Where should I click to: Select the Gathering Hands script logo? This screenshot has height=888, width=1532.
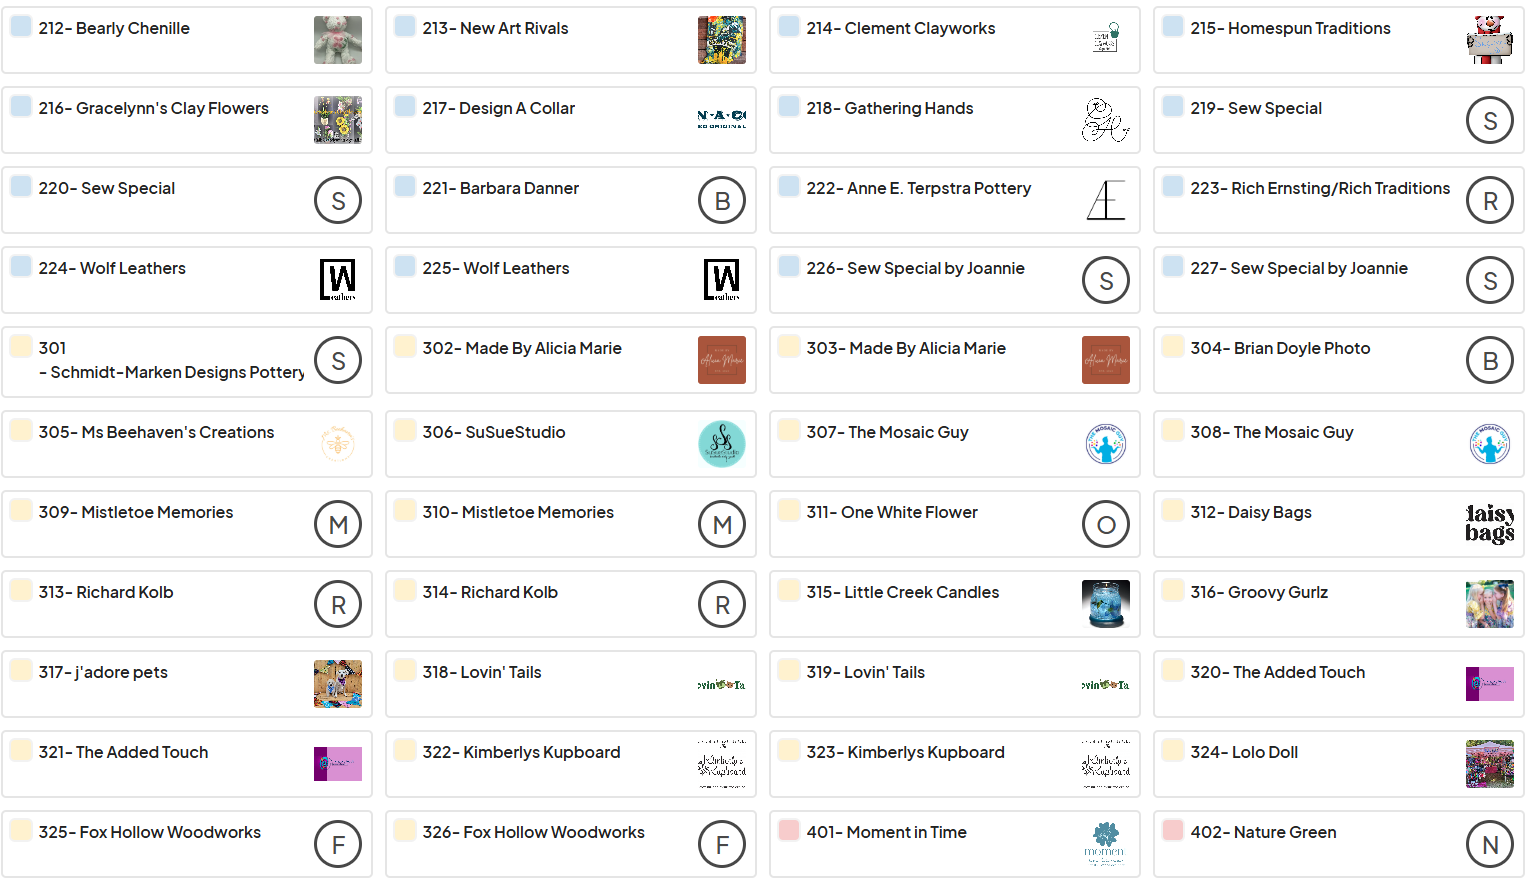(x=1106, y=120)
